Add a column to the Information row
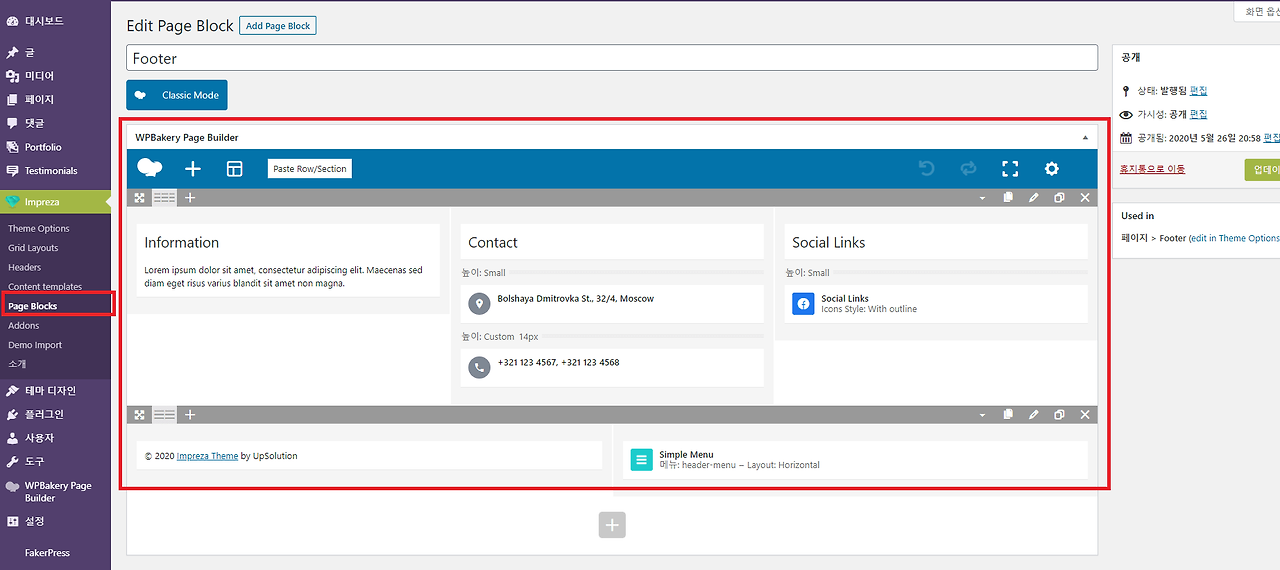This screenshot has width=1280, height=570. pyautogui.click(x=190, y=198)
